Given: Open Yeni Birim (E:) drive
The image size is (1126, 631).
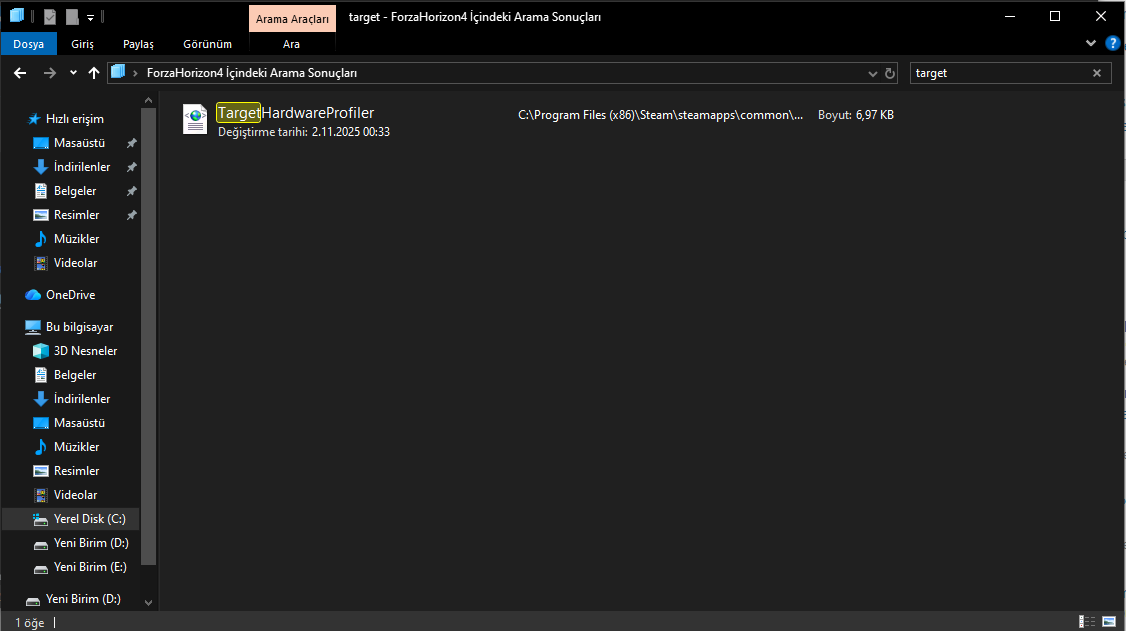Looking at the screenshot, I should click(x=90, y=566).
